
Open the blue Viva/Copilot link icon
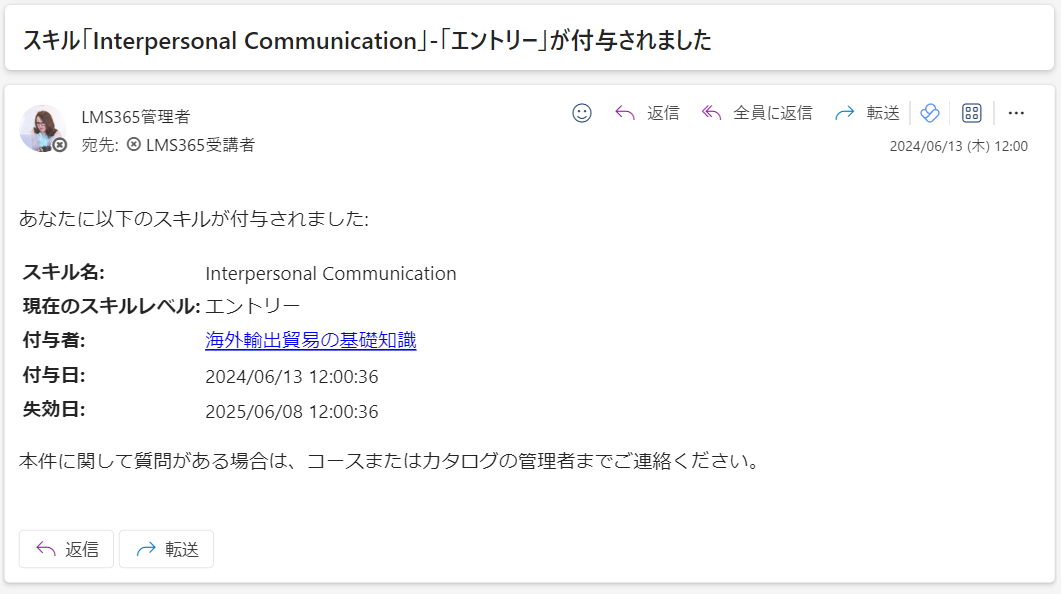[930, 113]
